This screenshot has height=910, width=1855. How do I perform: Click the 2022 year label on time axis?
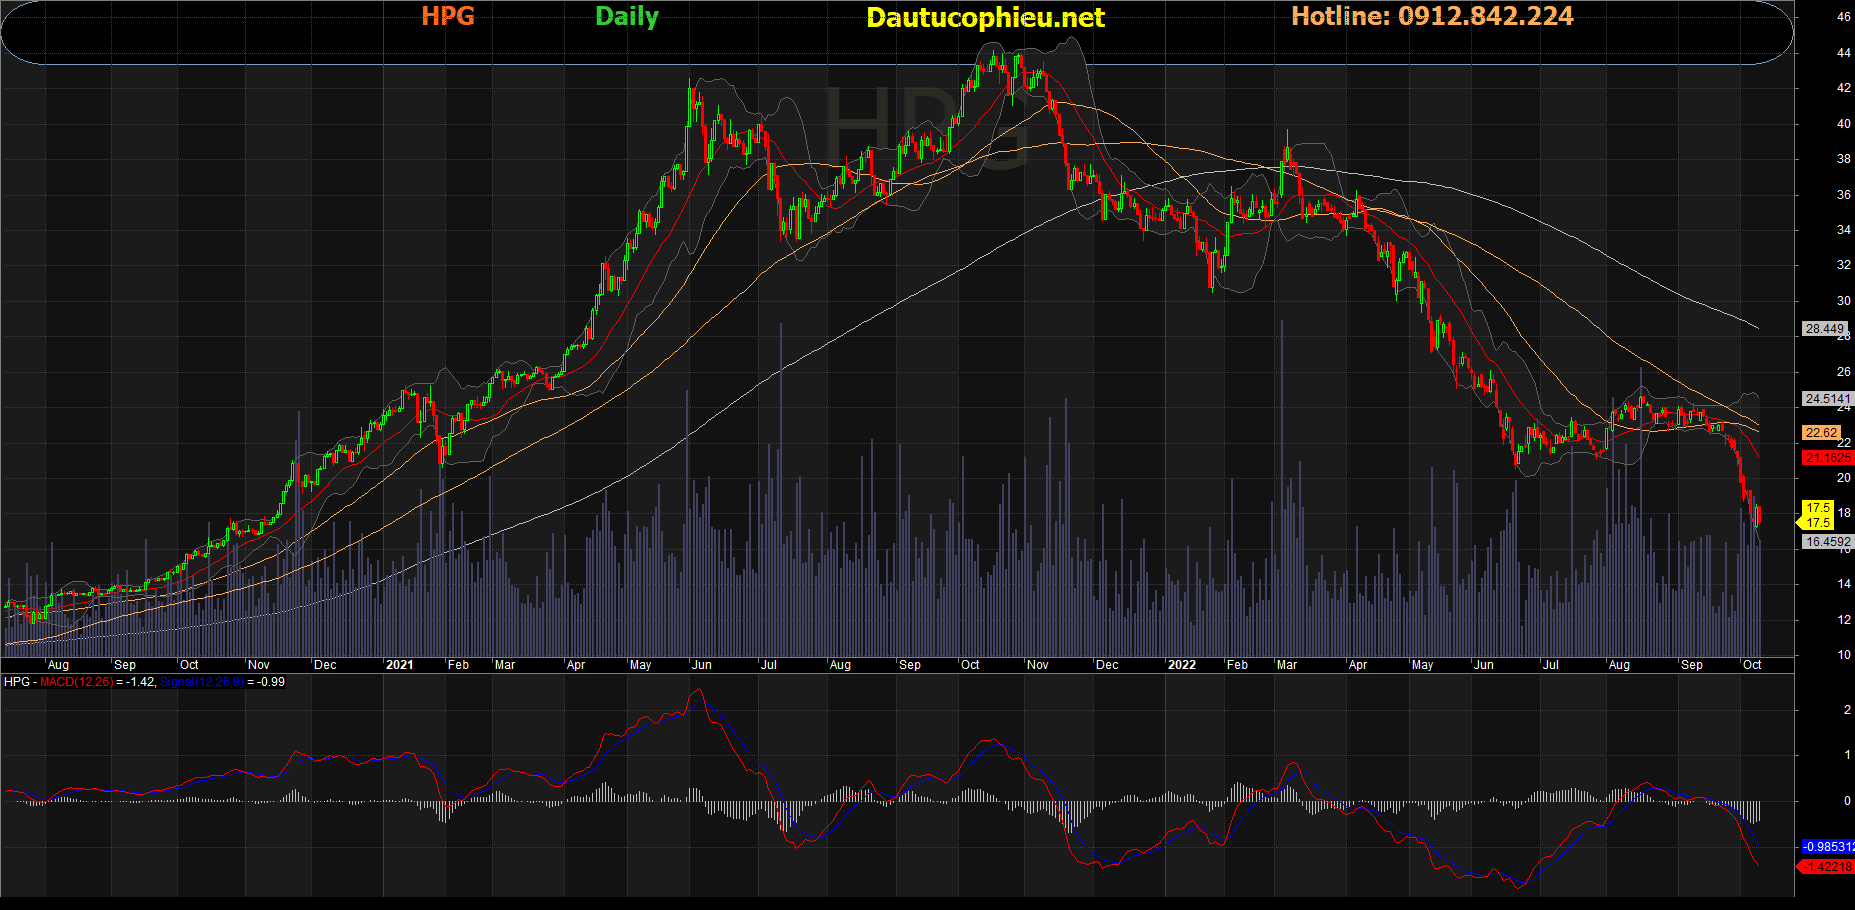pyautogui.click(x=1181, y=664)
